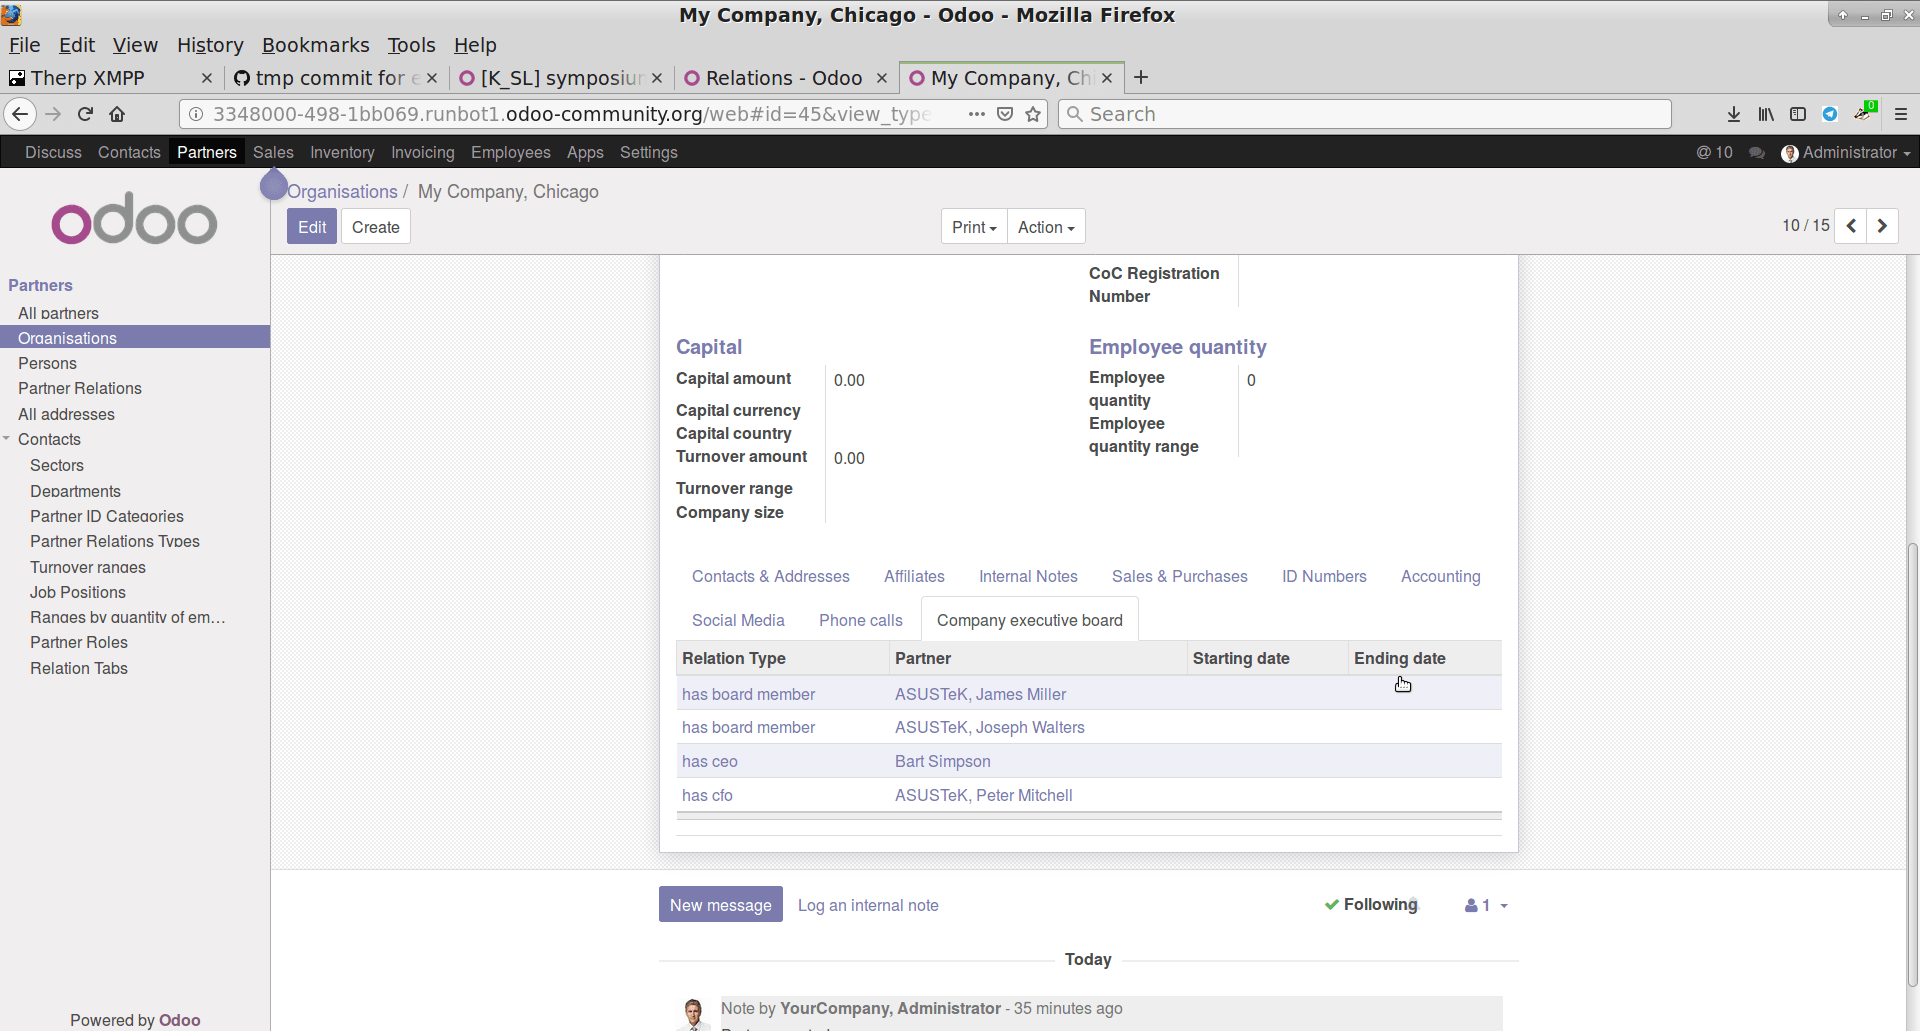Open the History menu

coord(210,45)
